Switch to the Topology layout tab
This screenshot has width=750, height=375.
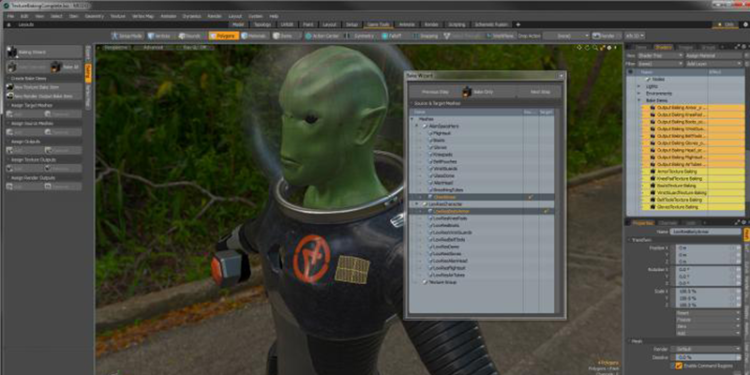point(263,24)
